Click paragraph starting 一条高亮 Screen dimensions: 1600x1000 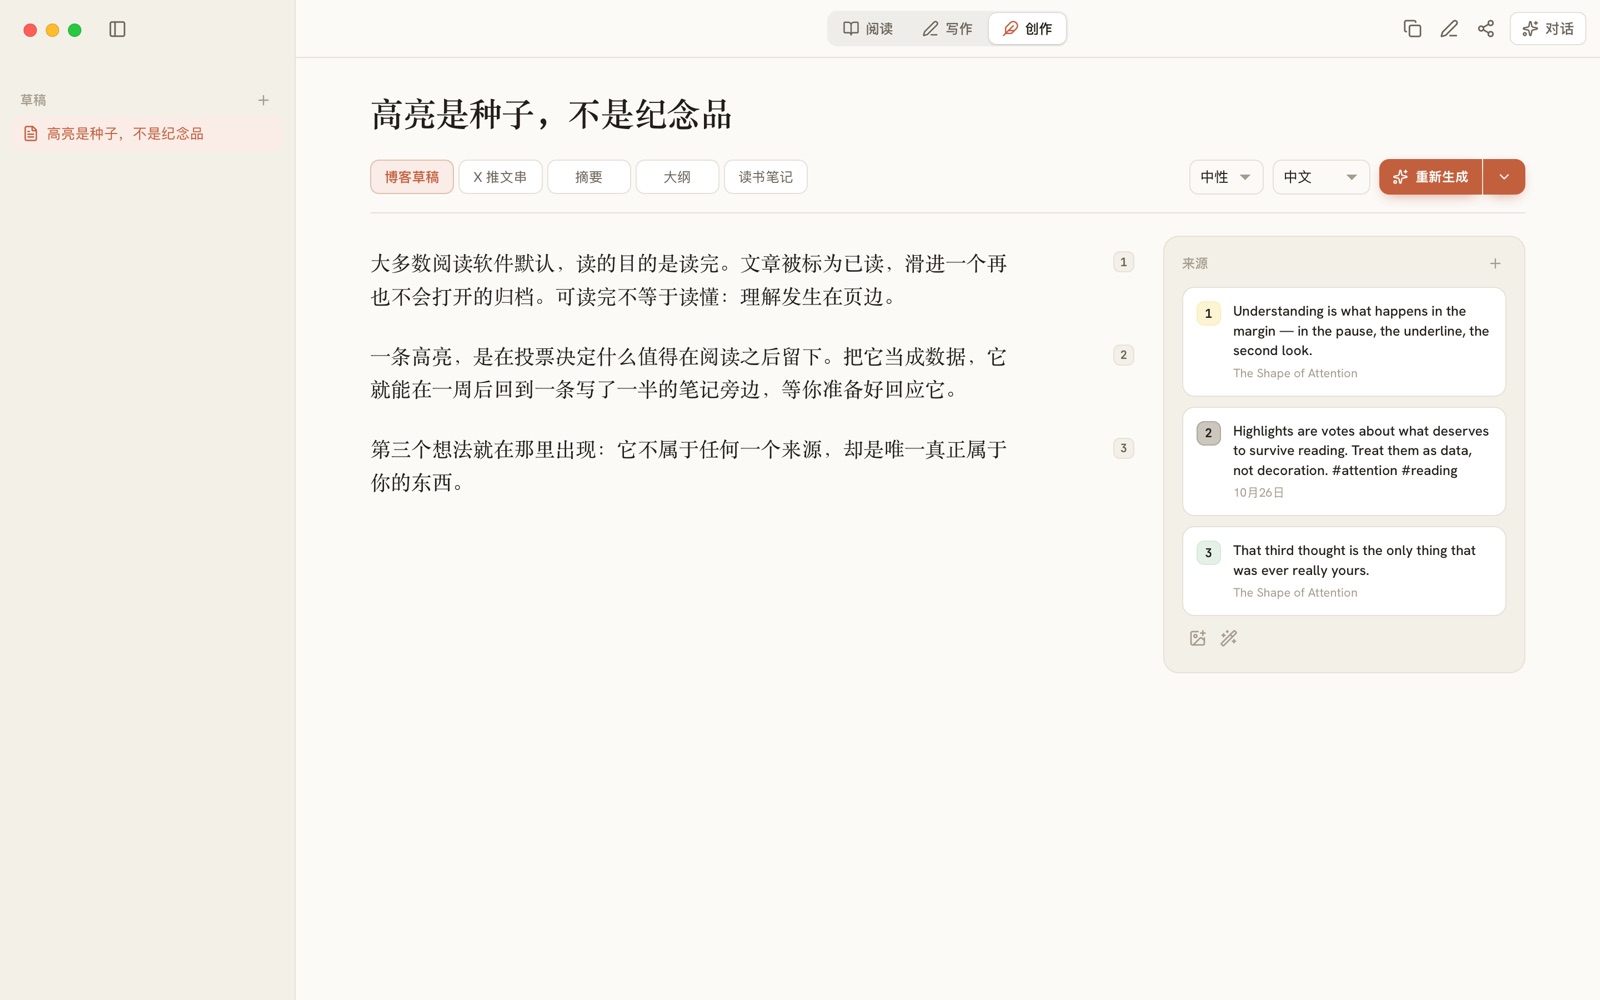tap(689, 373)
